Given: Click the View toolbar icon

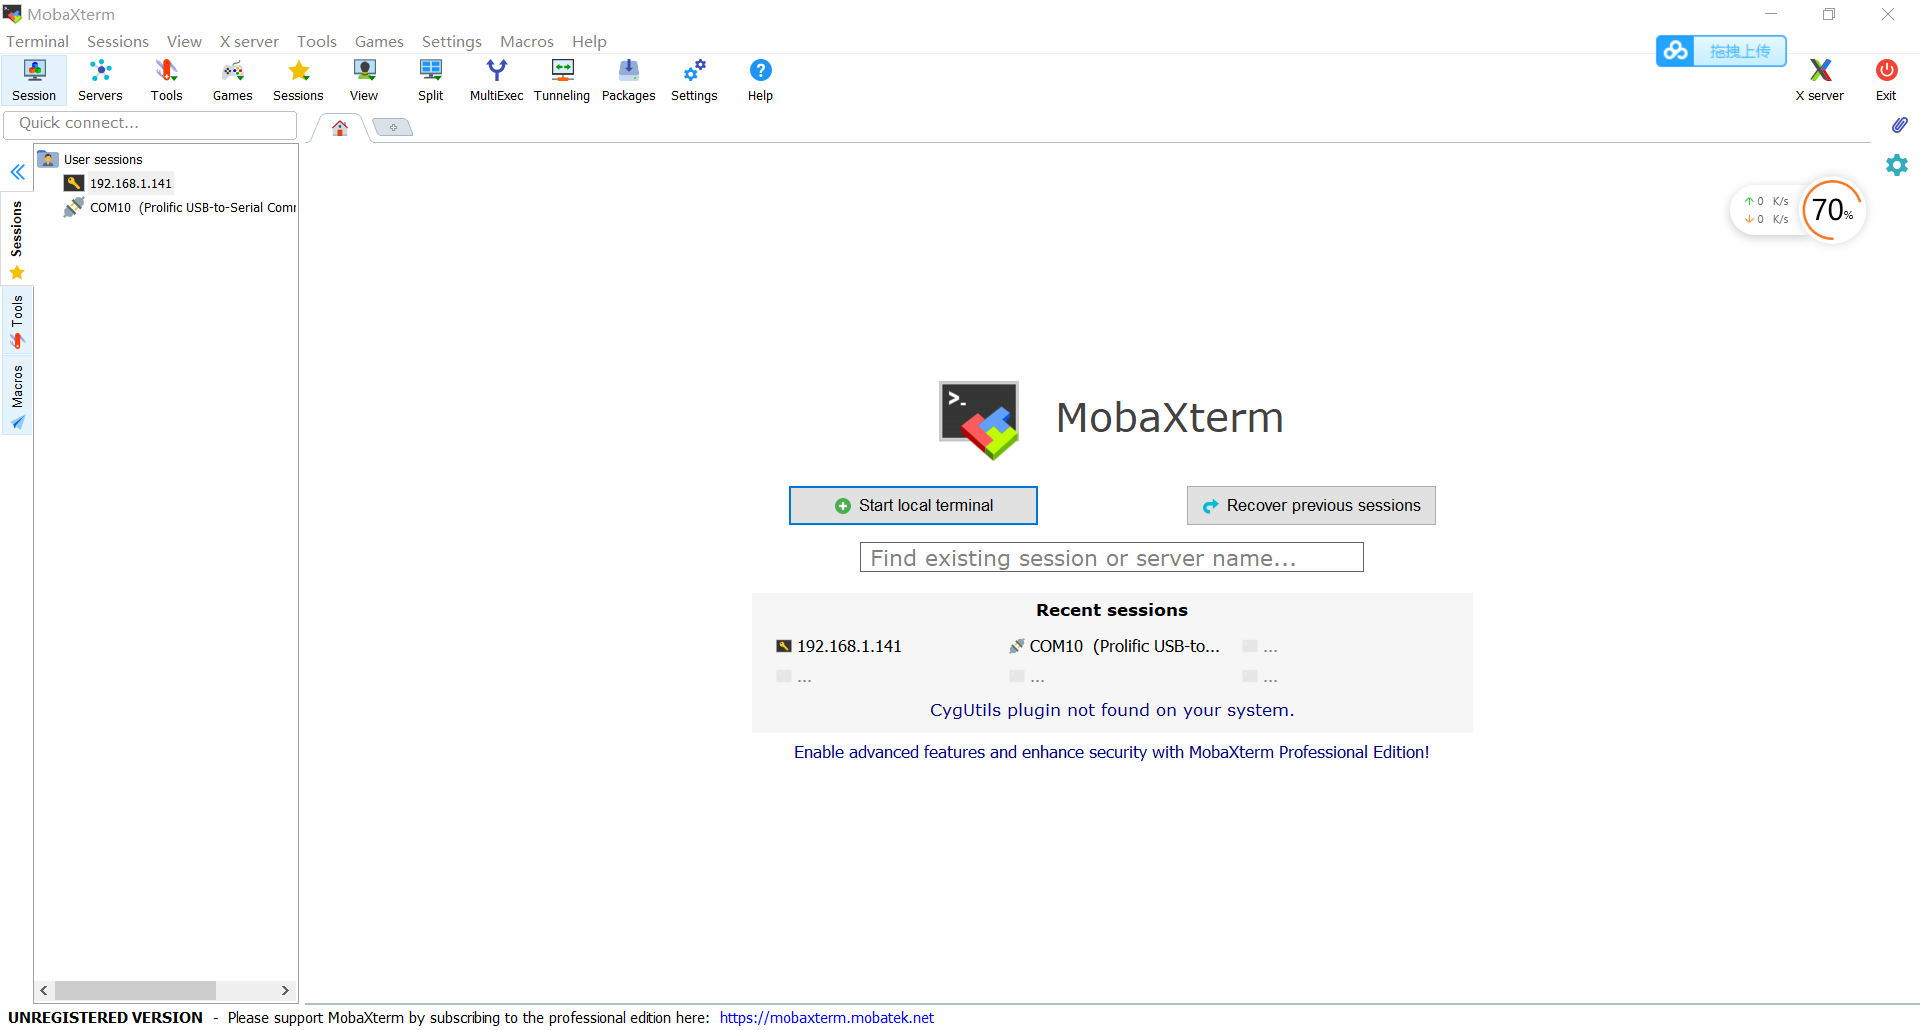Looking at the screenshot, I should tap(364, 80).
